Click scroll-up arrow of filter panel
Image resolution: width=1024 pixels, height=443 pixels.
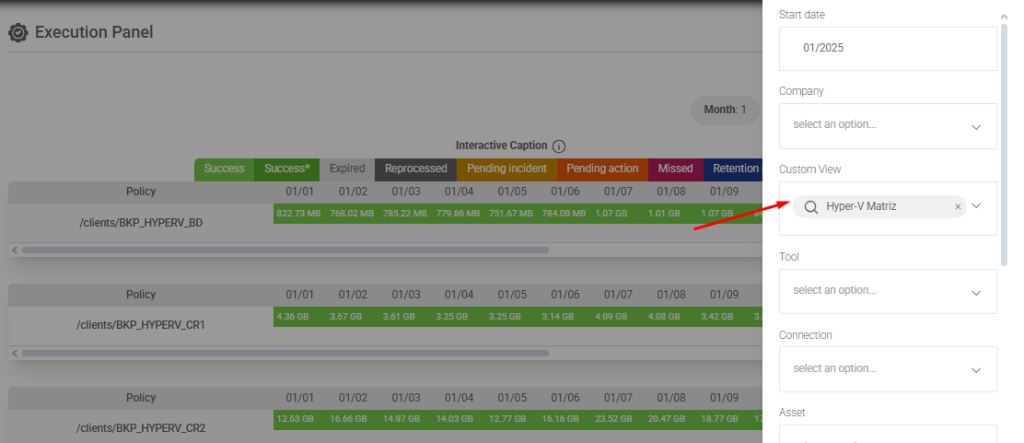point(1004,17)
